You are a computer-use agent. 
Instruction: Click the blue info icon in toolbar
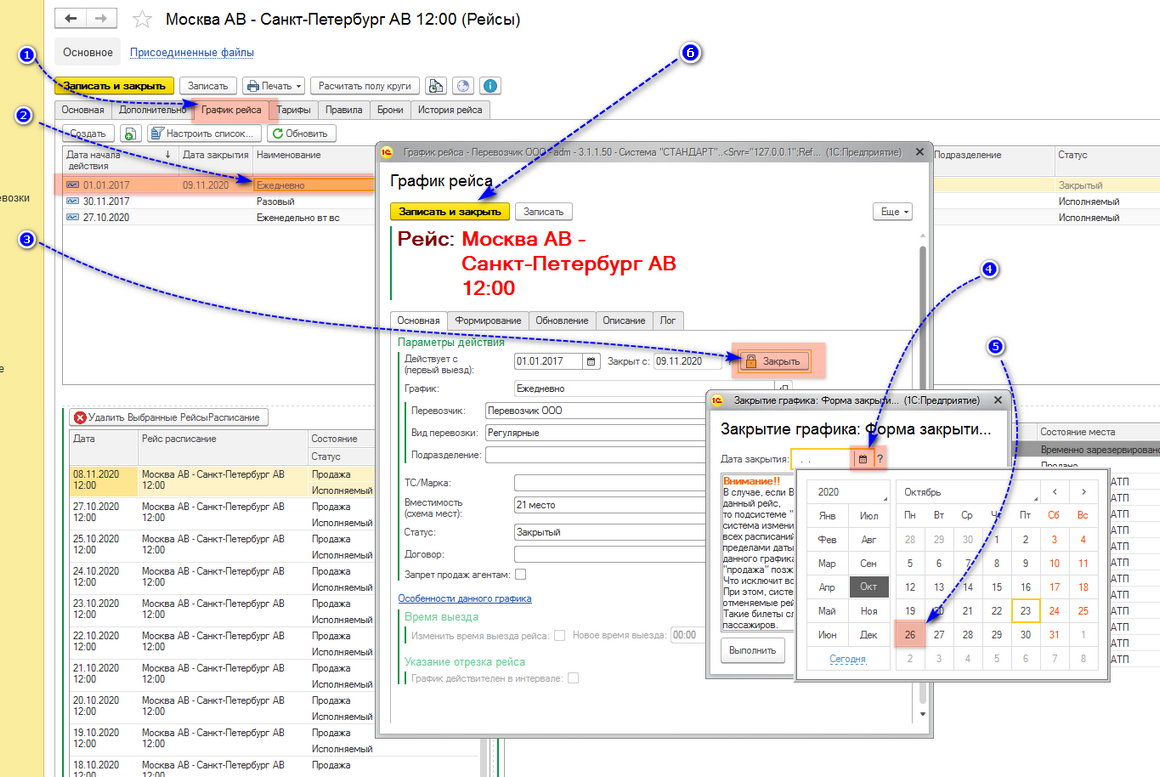[491, 86]
